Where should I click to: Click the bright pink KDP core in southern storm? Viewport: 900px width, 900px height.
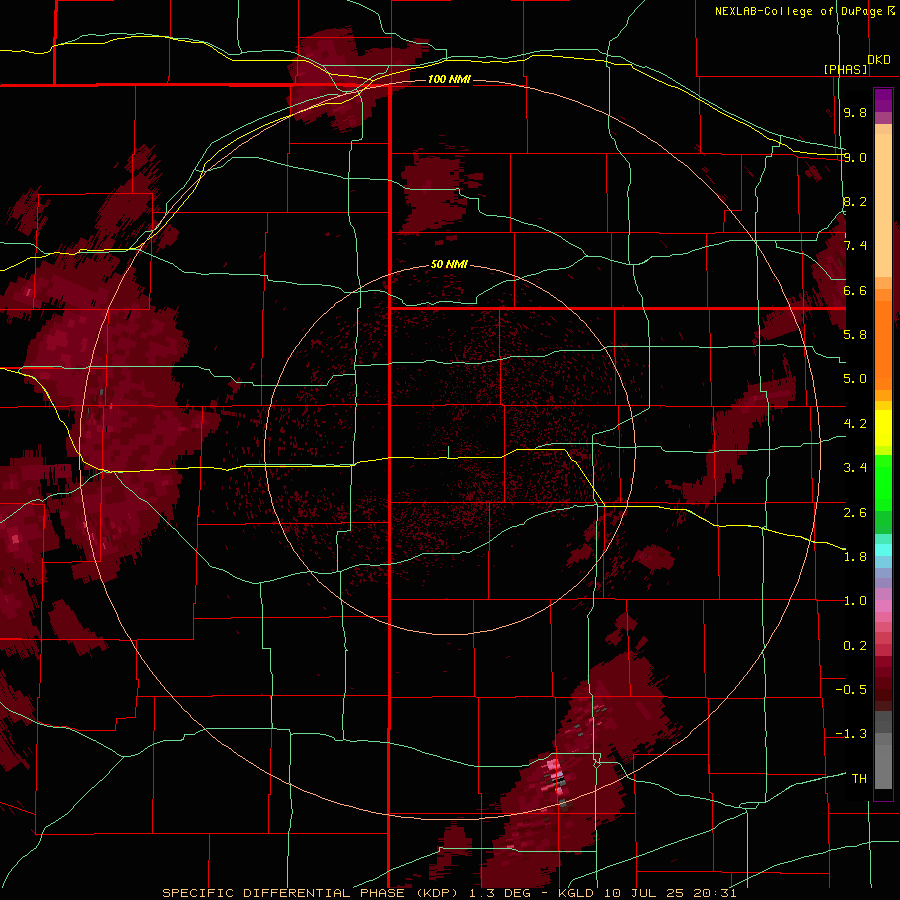(x=553, y=767)
